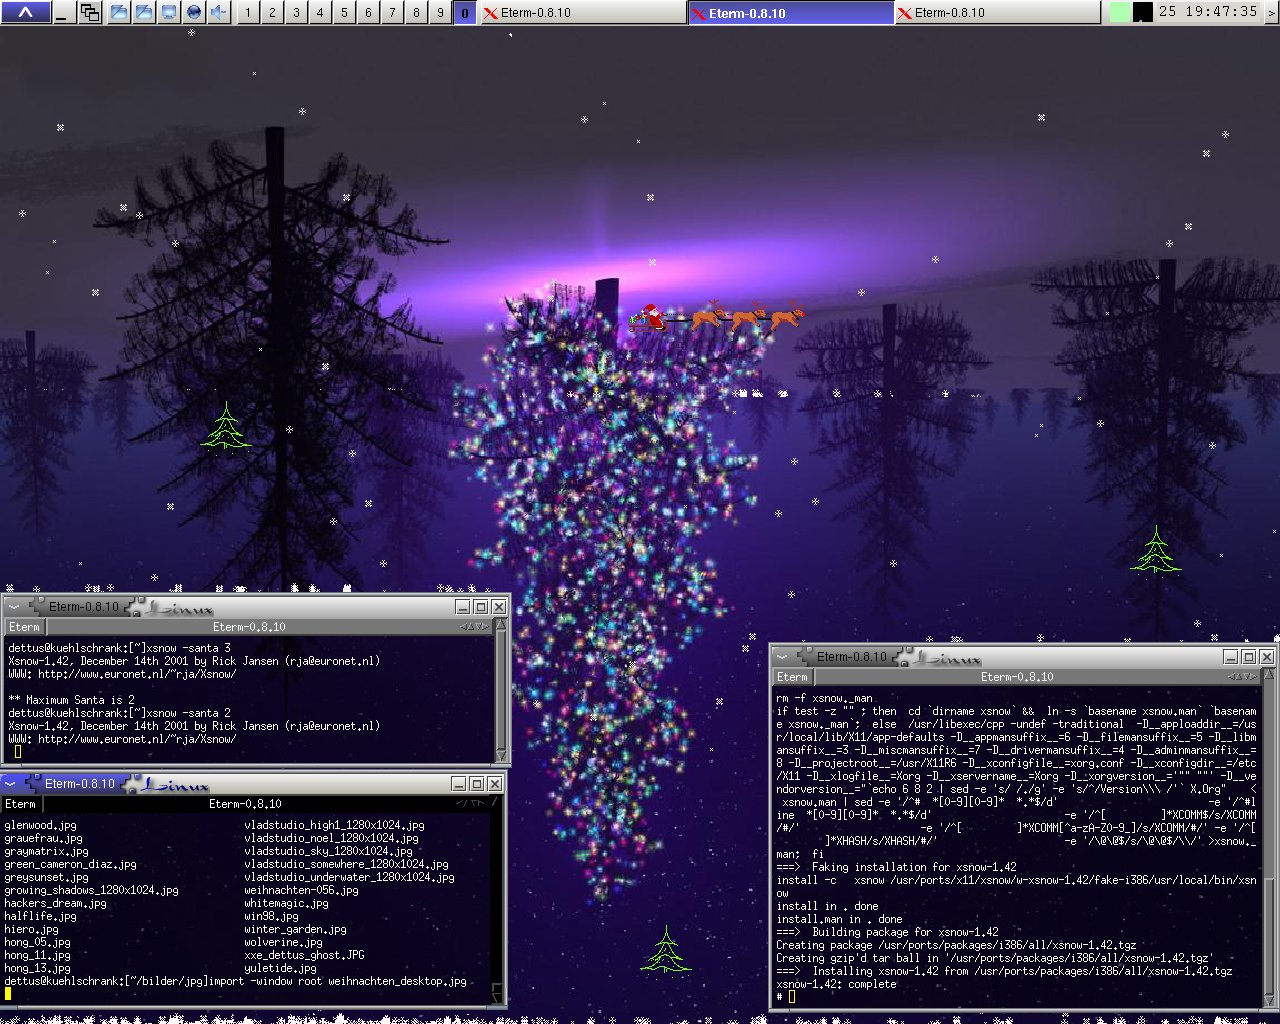Viewport: 1280px width, 1024px height.
Task: Click the file name vladstudio_sky_1280x1024.jpg
Action: click(x=328, y=851)
